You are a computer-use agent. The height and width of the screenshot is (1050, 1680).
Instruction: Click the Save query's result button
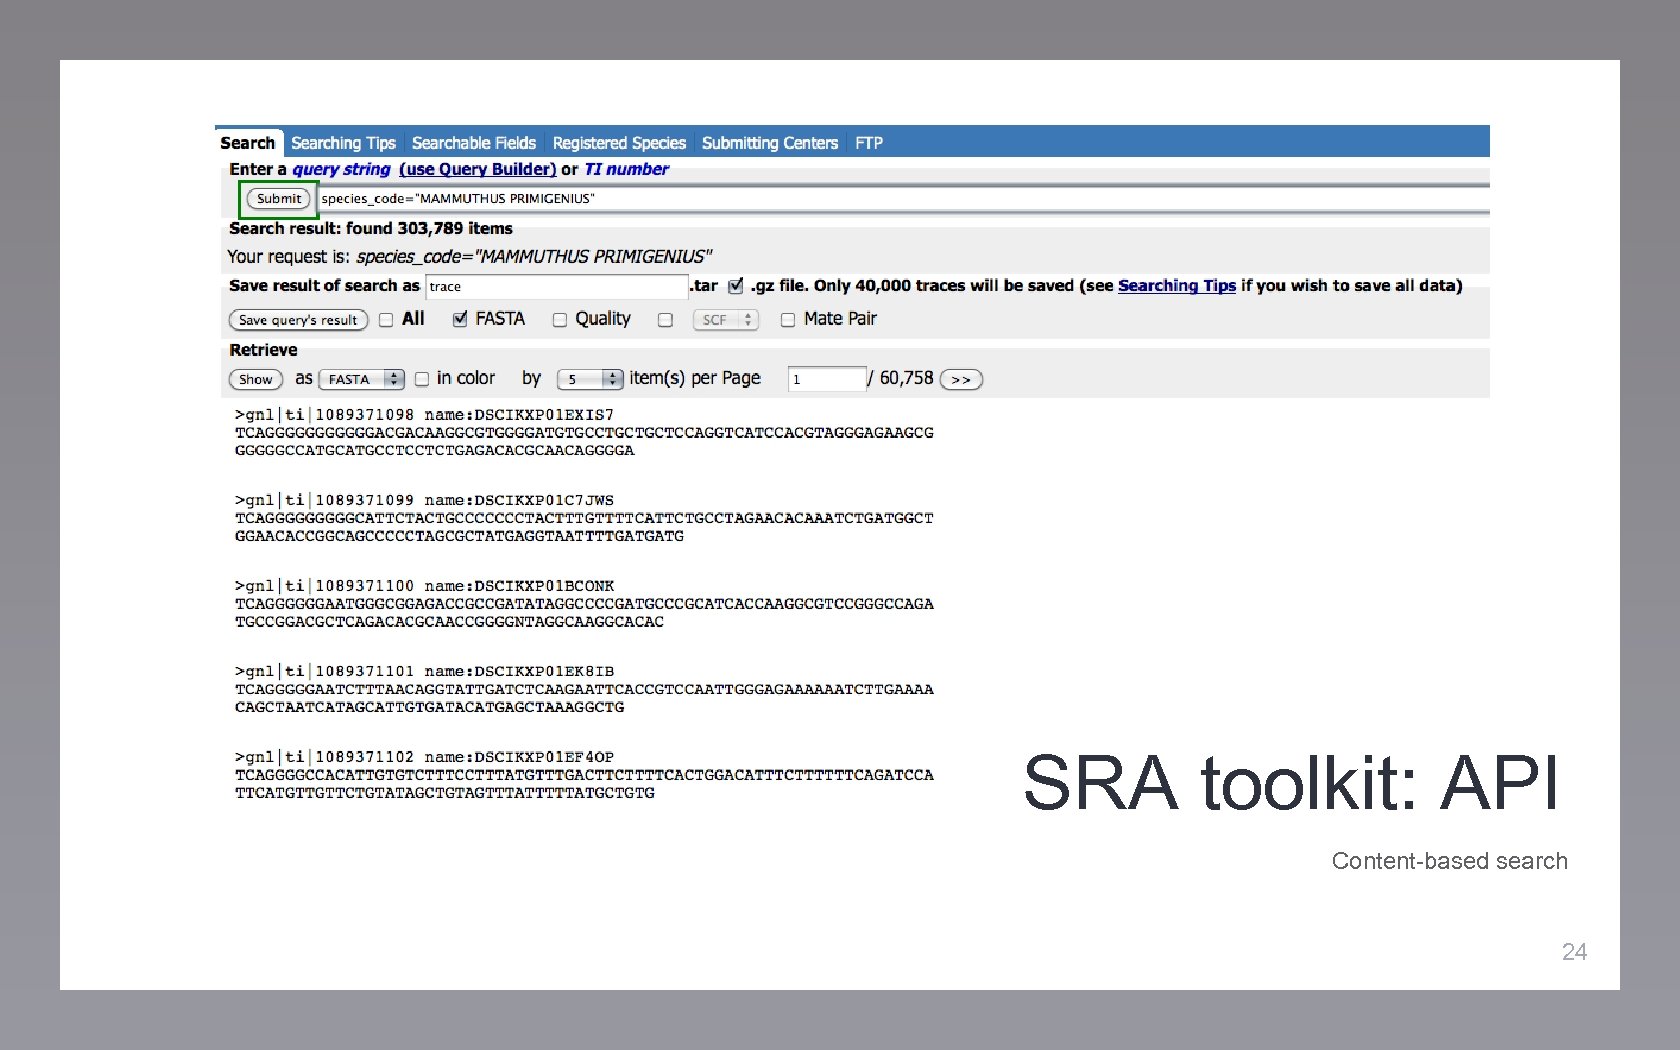coord(297,319)
